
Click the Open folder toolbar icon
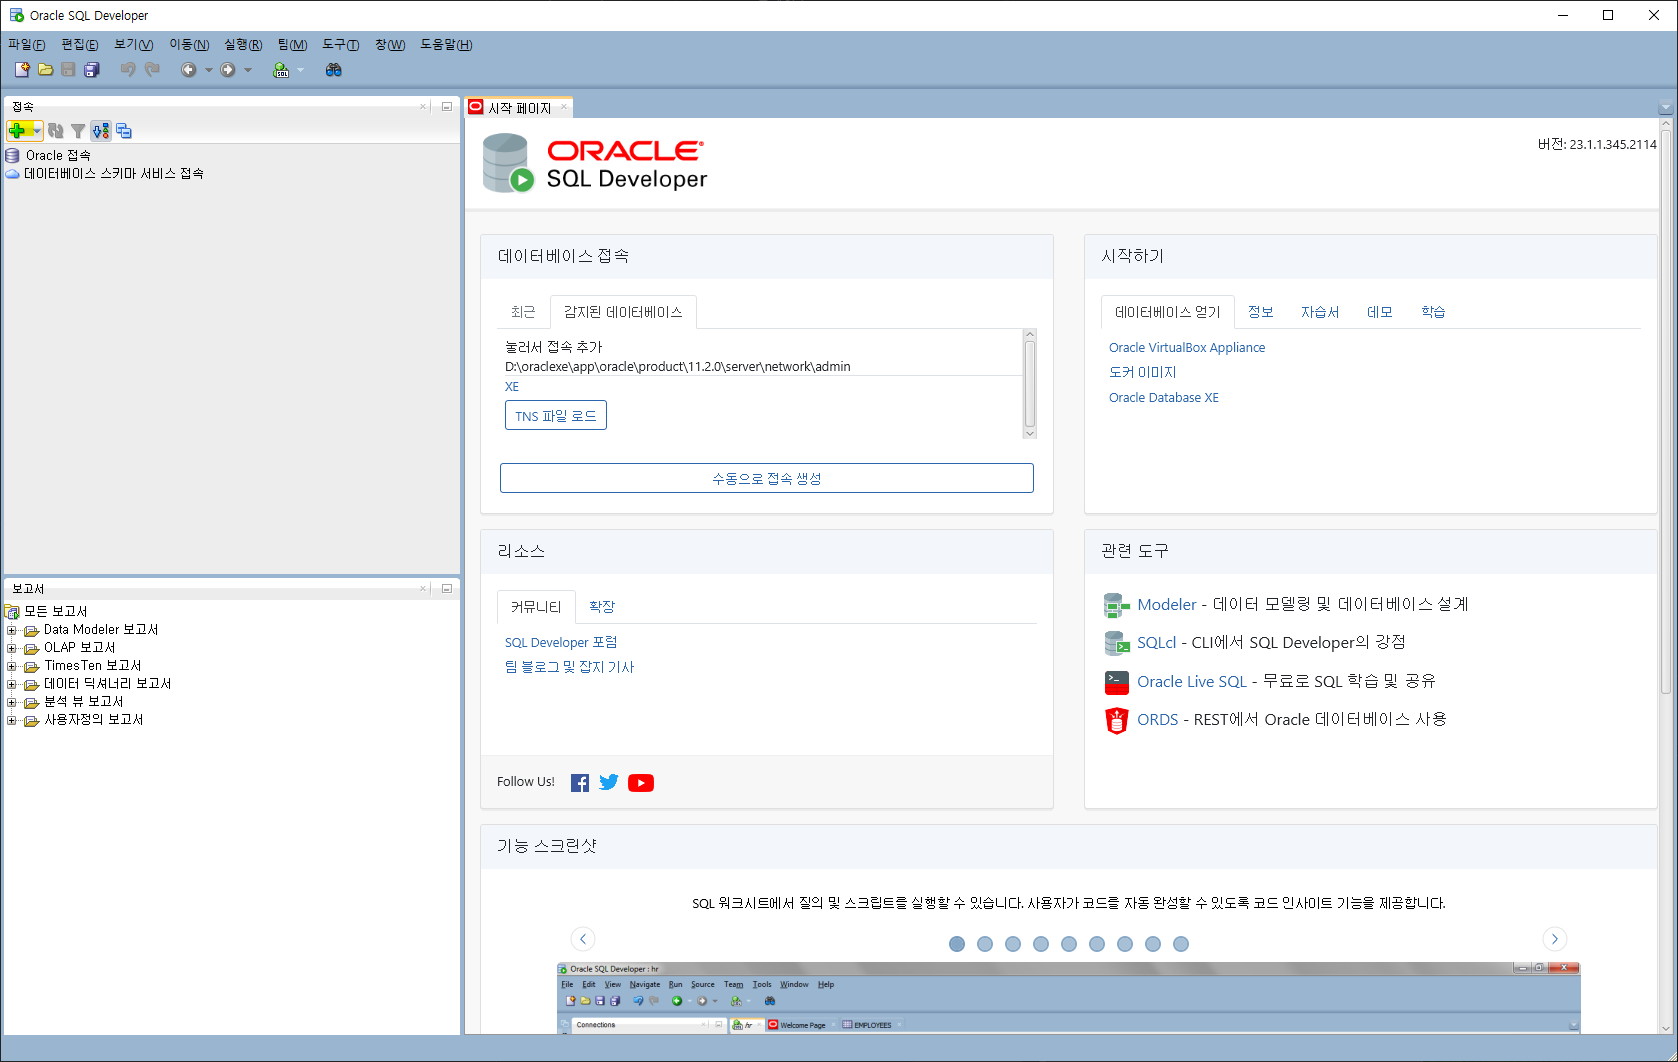(x=45, y=70)
